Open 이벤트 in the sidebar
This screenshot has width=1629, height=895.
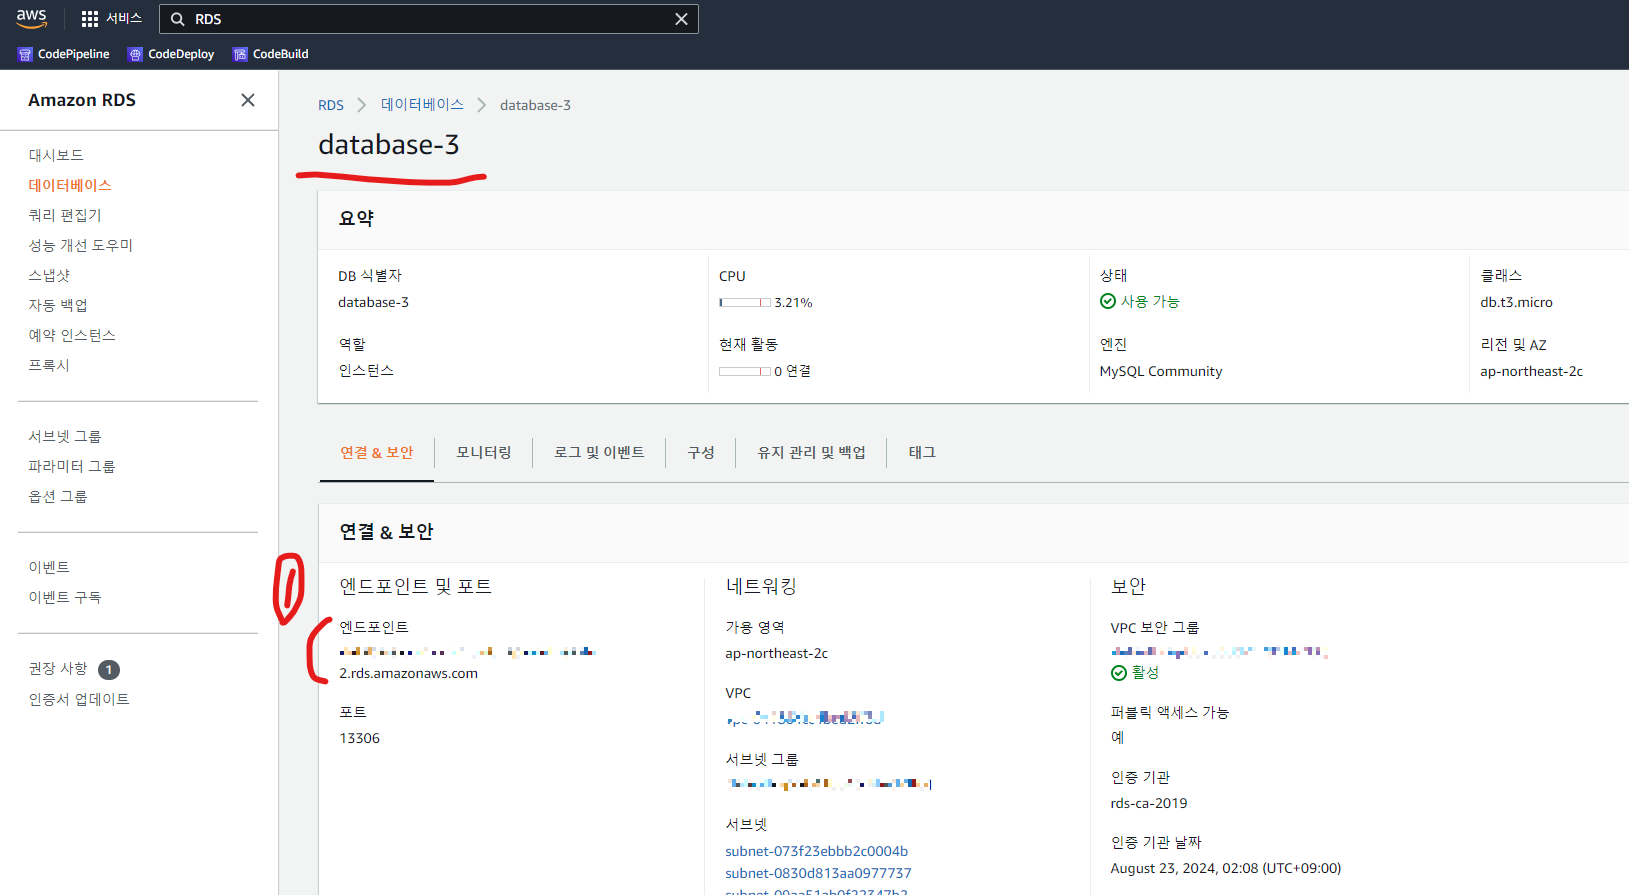[x=49, y=567]
